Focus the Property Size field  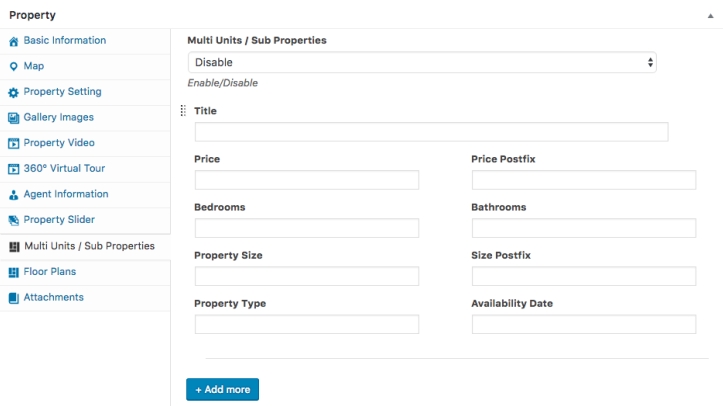pos(306,276)
